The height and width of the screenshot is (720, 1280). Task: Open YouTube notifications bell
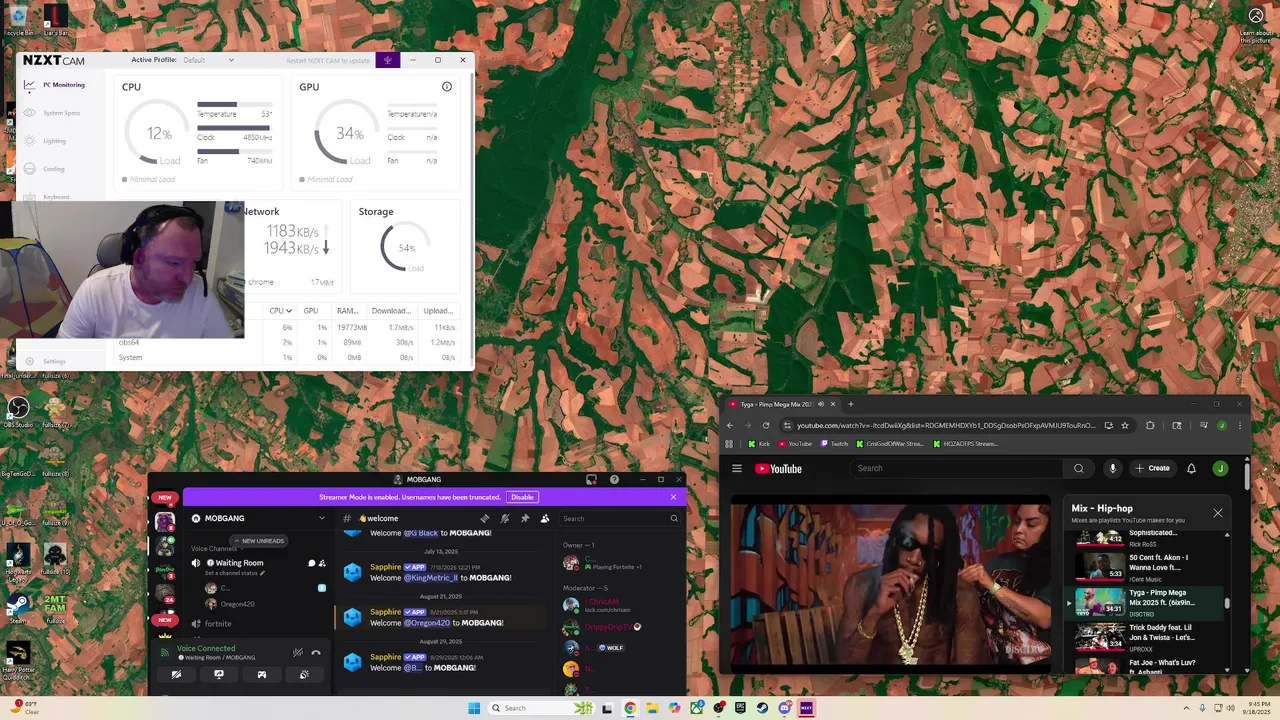[1191, 468]
